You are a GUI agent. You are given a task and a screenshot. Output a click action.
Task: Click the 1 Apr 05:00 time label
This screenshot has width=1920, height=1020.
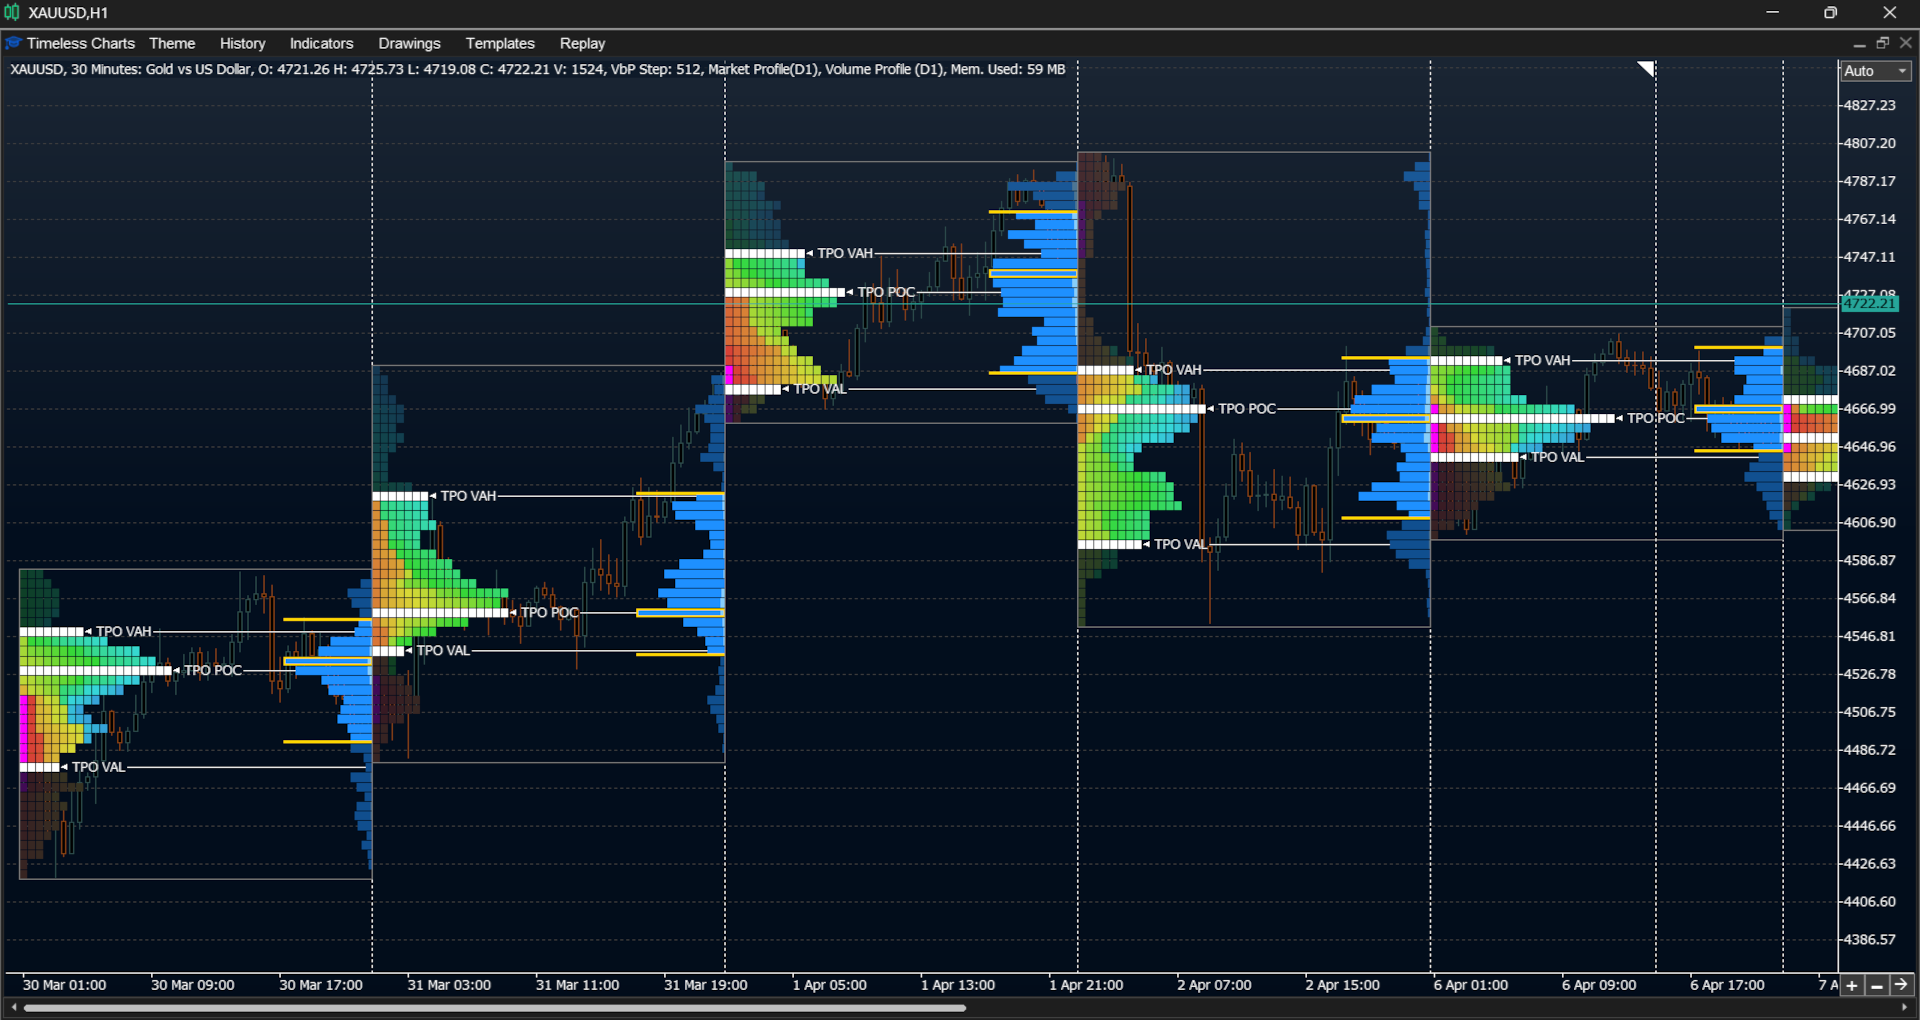[x=830, y=986]
